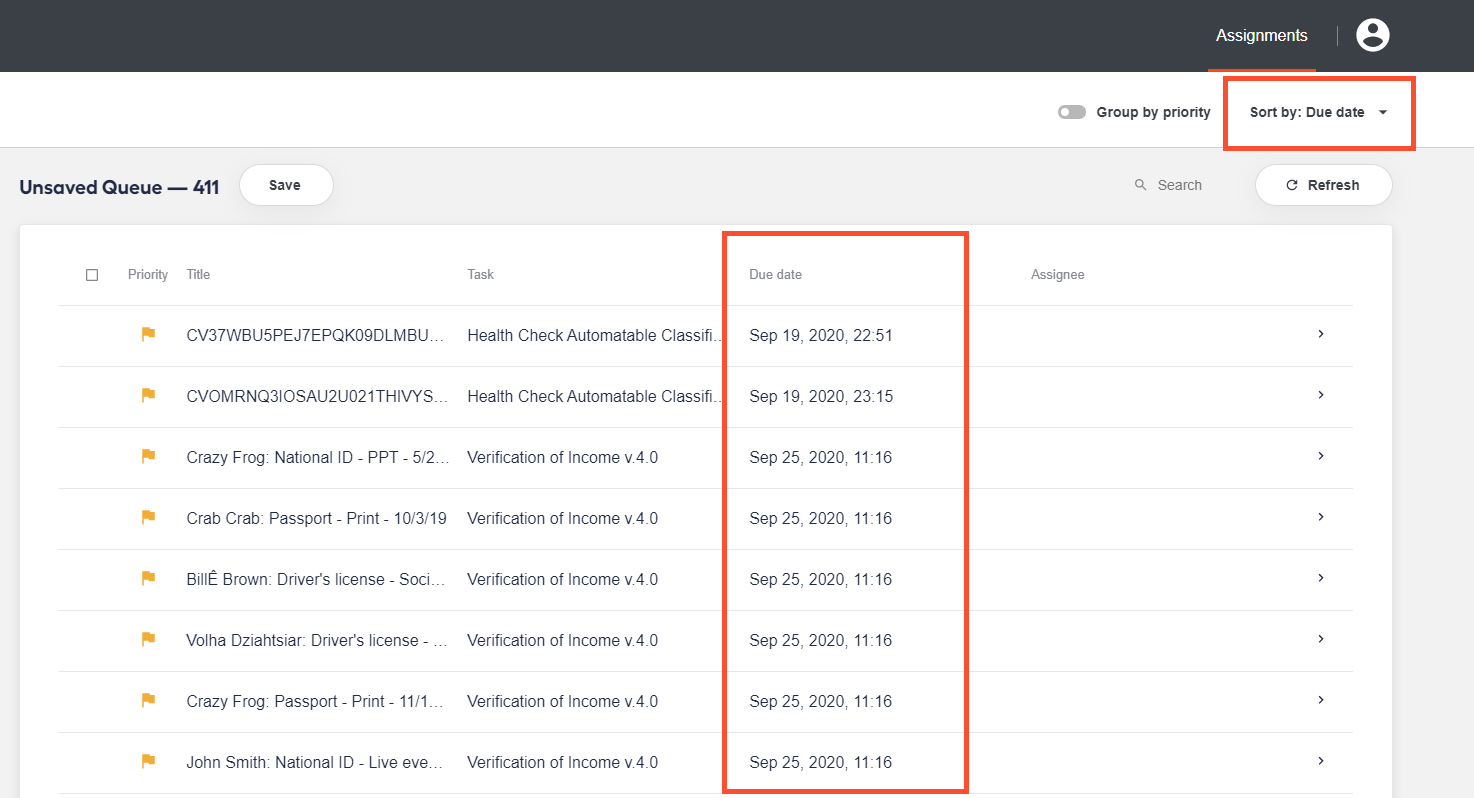Click the Task column header

(480, 274)
